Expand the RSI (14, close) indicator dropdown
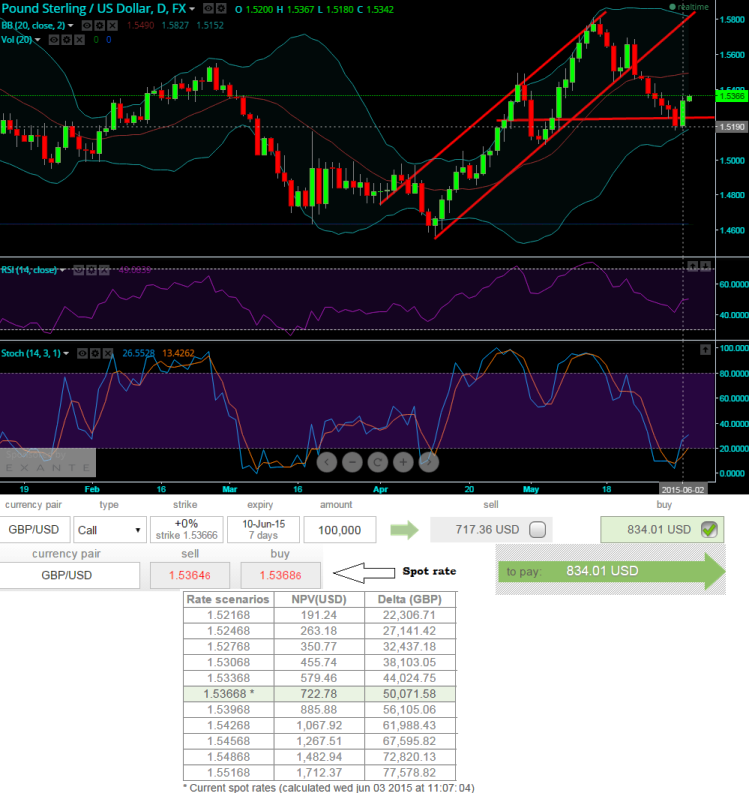Image resolution: width=749 pixels, height=793 pixels. tap(63, 270)
